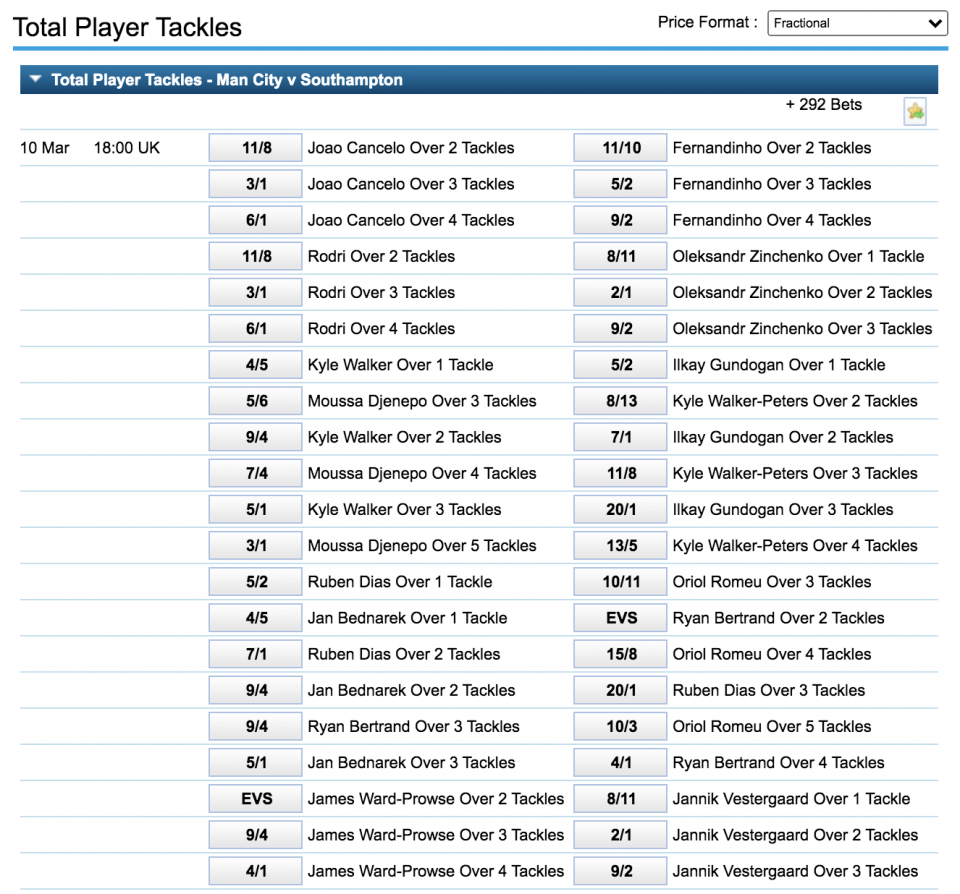Image resolution: width=960 pixels, height=894 pixels.
Task: Choose 20/1 Ilkay Gundogan Over 3 Tackles
Action: 620,509
